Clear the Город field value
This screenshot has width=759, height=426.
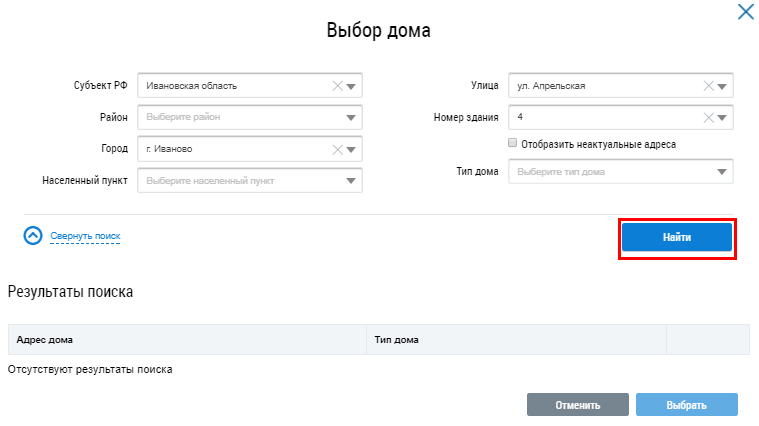coord(337,149)
